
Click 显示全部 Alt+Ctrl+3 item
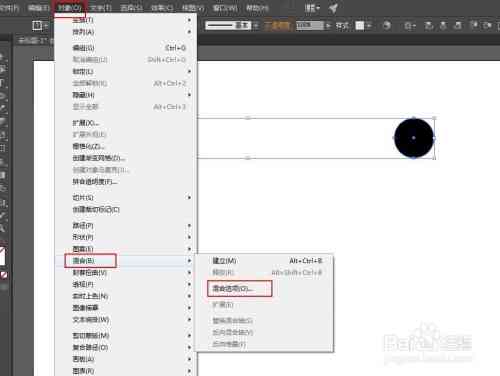click(x=126, y=107)
